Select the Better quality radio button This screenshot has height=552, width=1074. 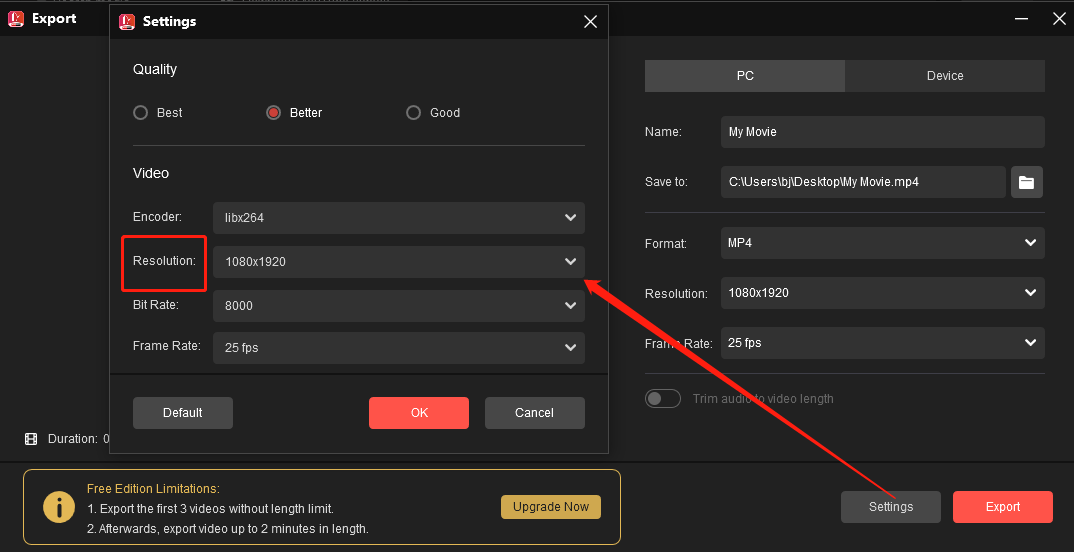coord(273,113)
